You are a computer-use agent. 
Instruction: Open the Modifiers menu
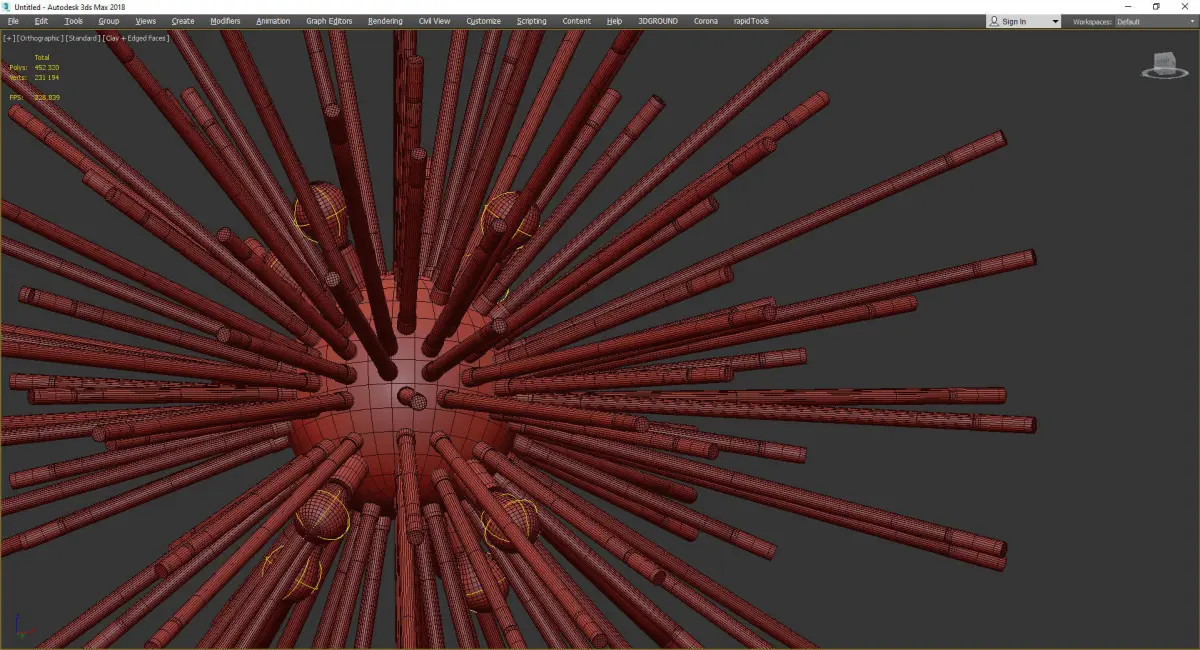coord(225,21)
